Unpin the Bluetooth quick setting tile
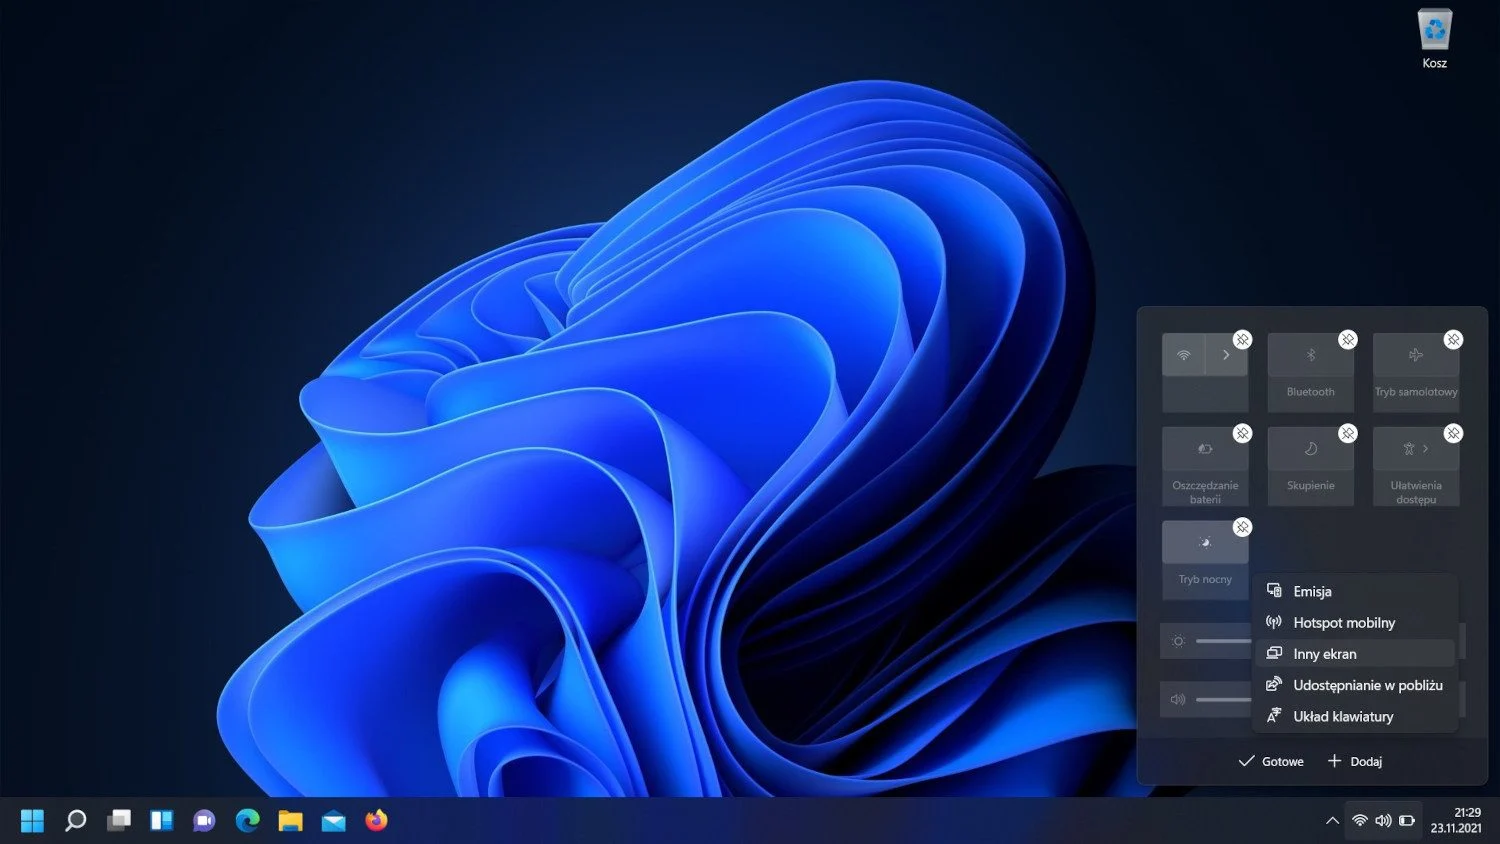 (x=1347, y=340)
